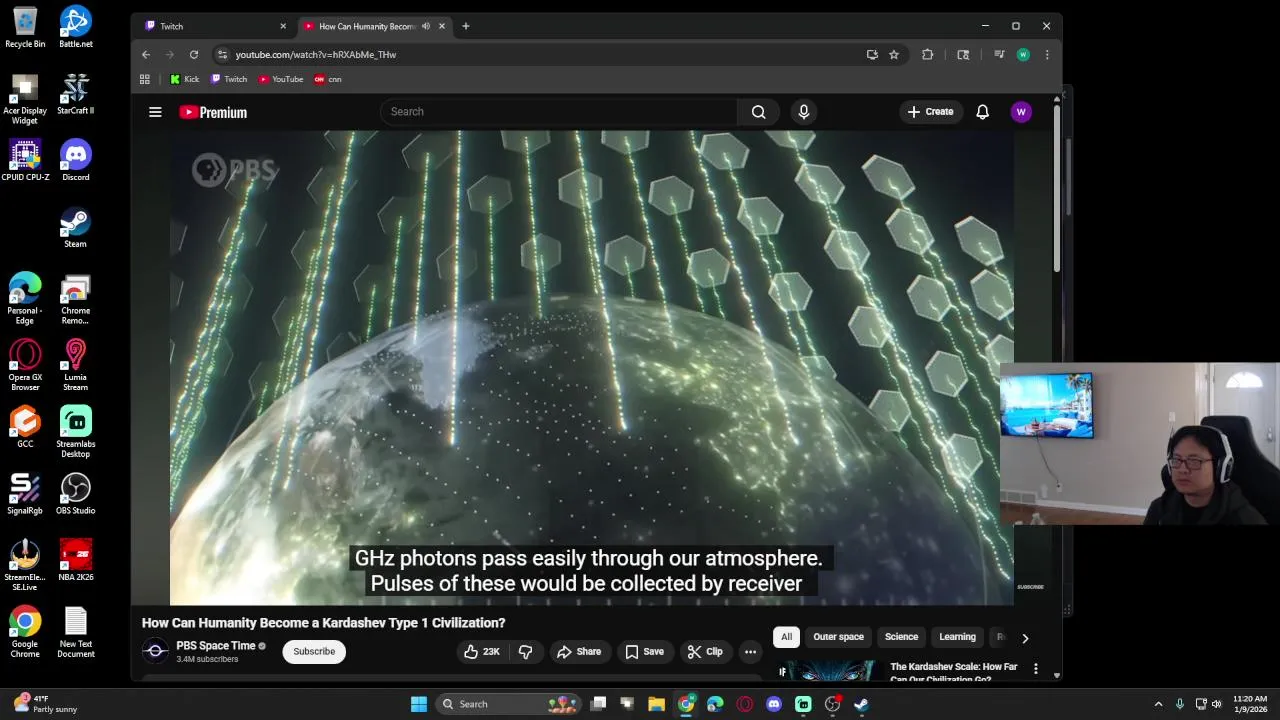Open Steam desktop shortcut

pyautogui.click(x=76, y=227)
